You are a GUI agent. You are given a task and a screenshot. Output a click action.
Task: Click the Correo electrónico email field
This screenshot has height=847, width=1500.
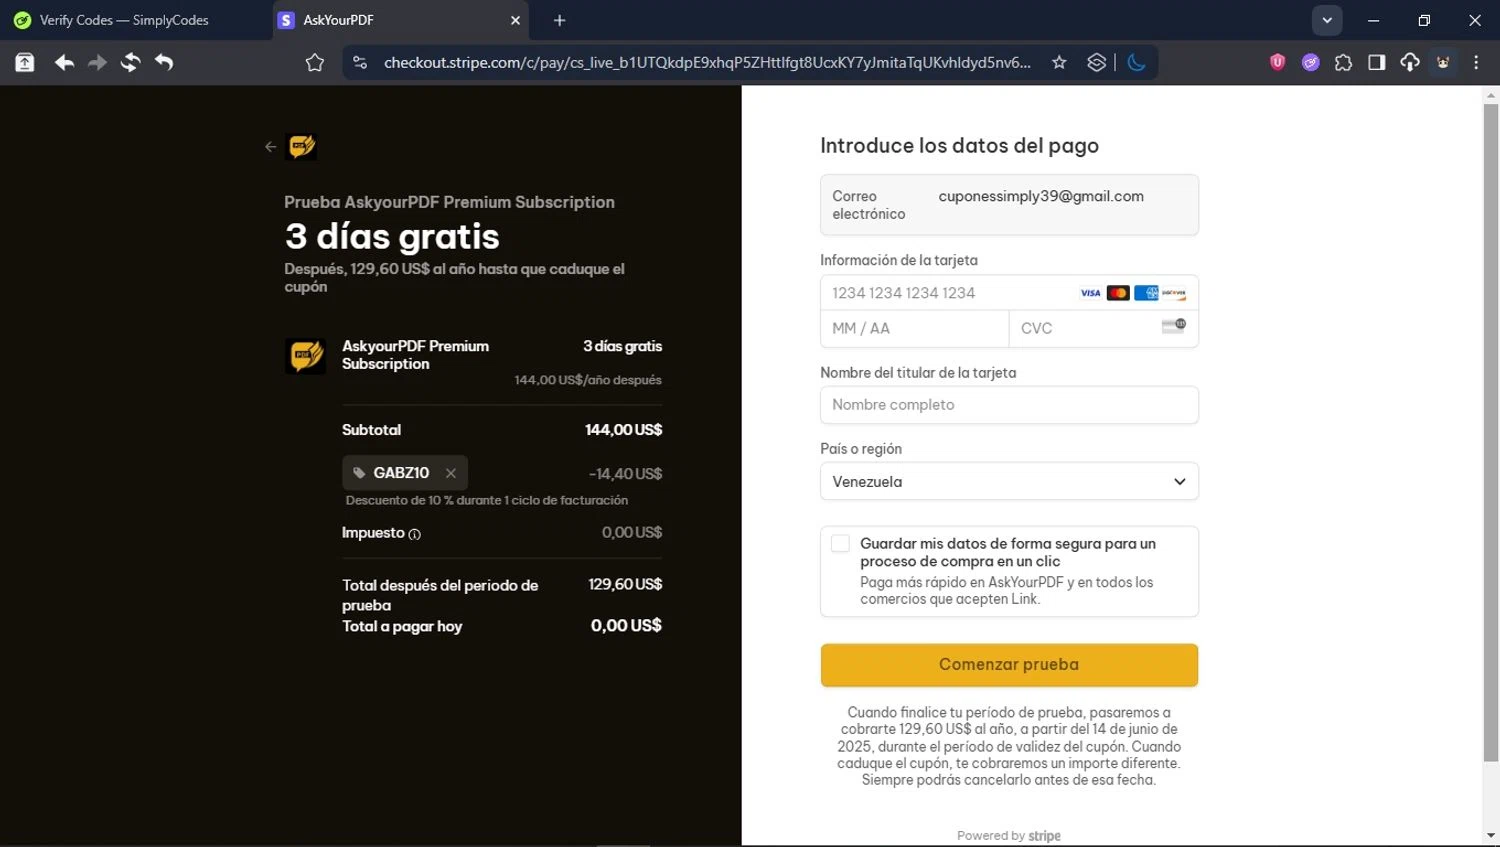[1009, 205]
